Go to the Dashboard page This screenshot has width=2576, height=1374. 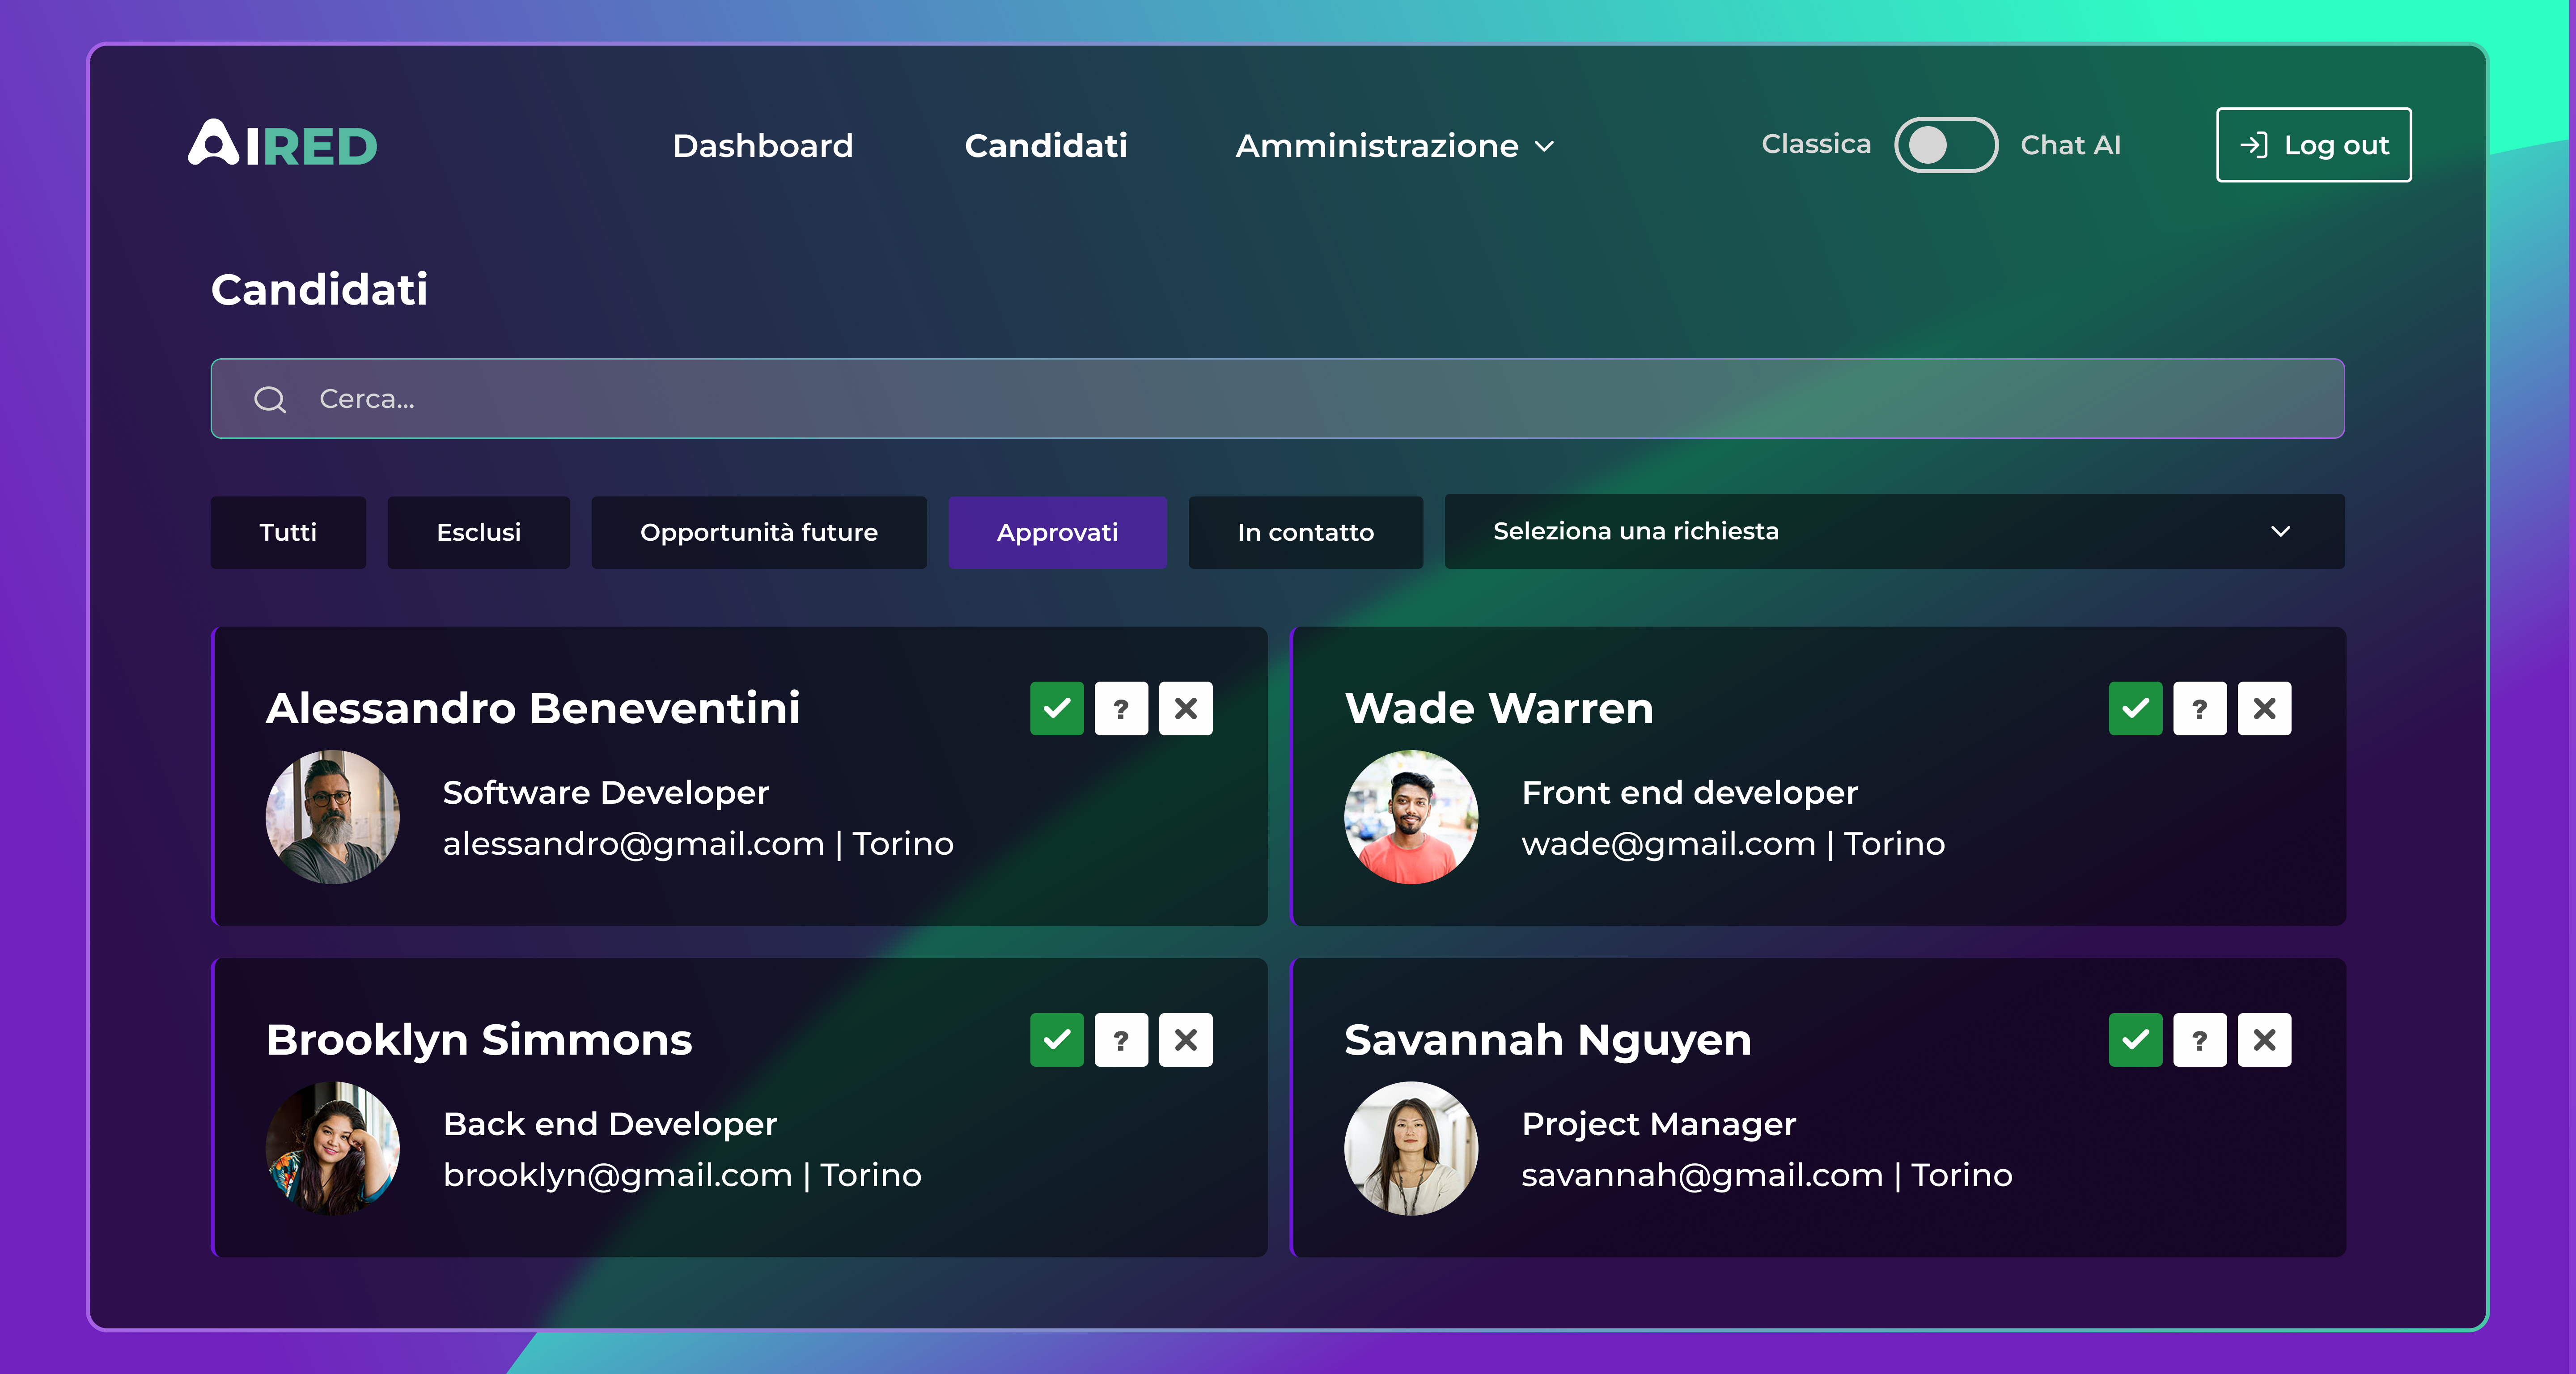763,146
